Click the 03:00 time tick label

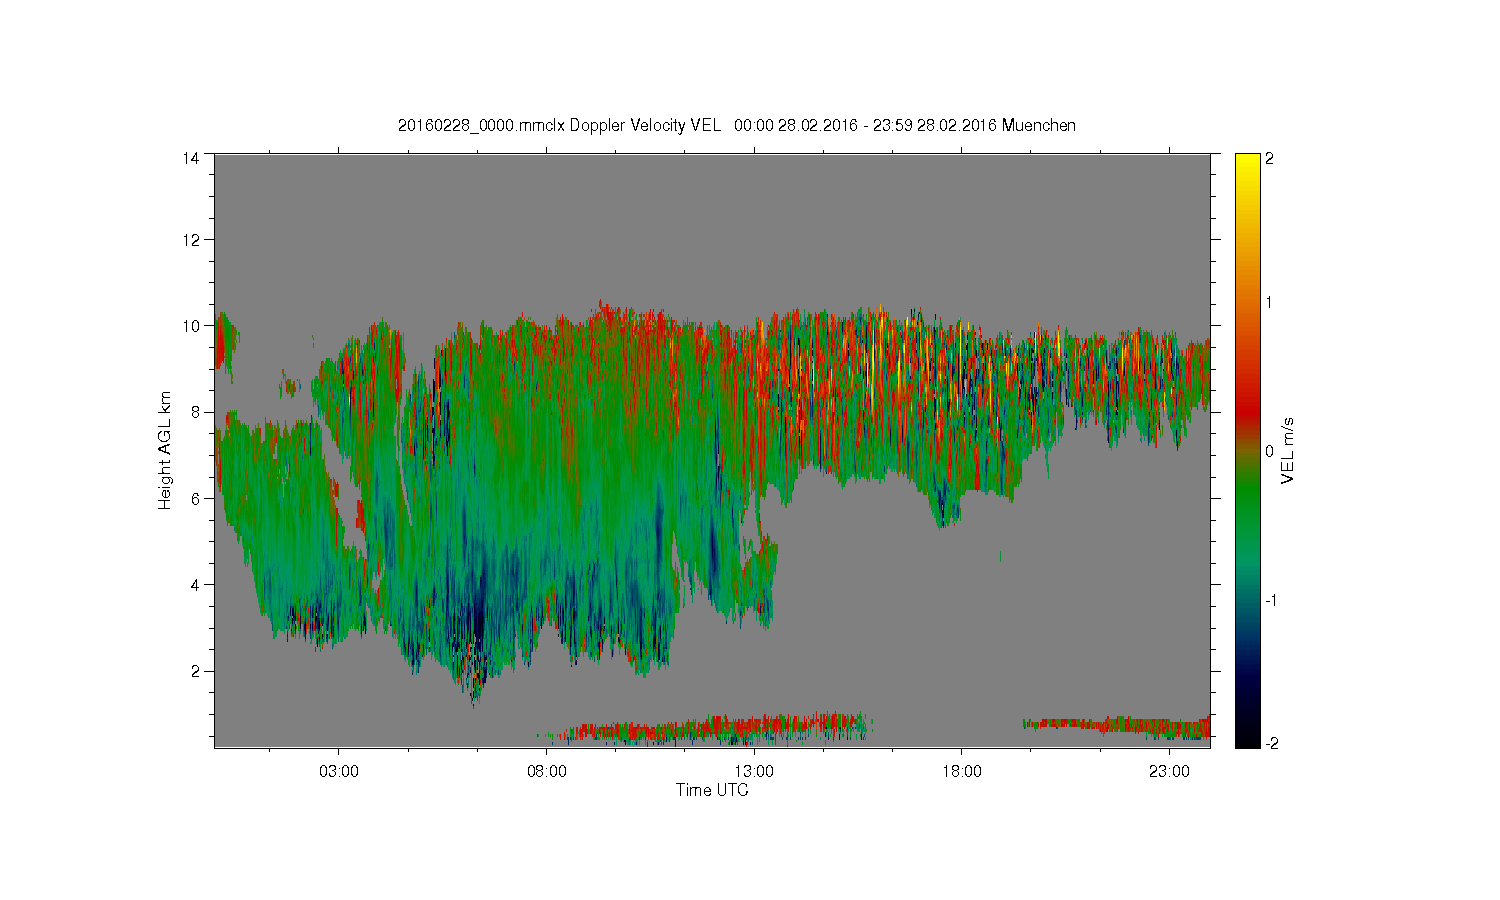coord(339,771)
